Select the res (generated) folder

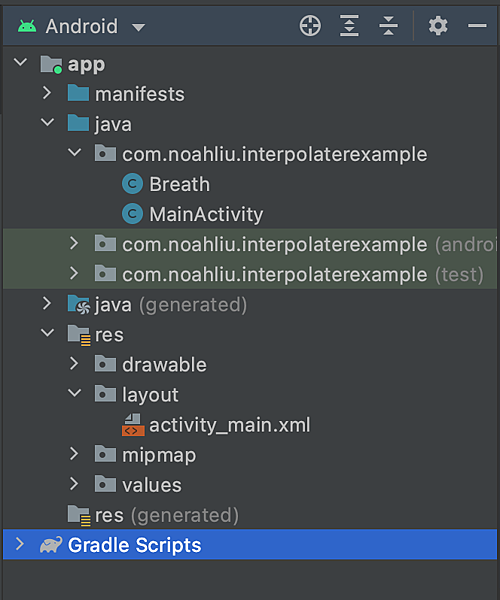[x=153, y=515]
